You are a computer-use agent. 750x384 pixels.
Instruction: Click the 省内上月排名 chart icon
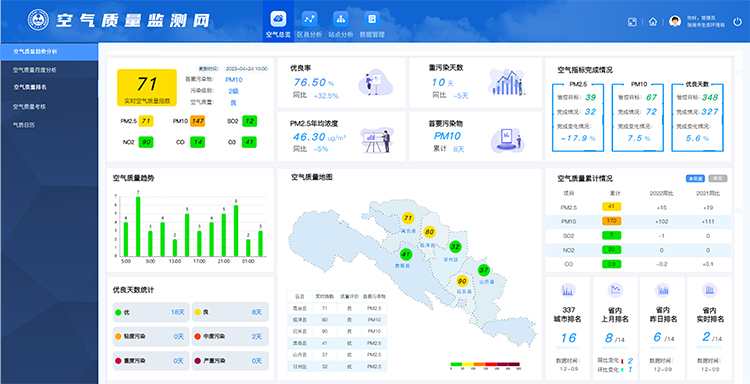pos(615,290)
